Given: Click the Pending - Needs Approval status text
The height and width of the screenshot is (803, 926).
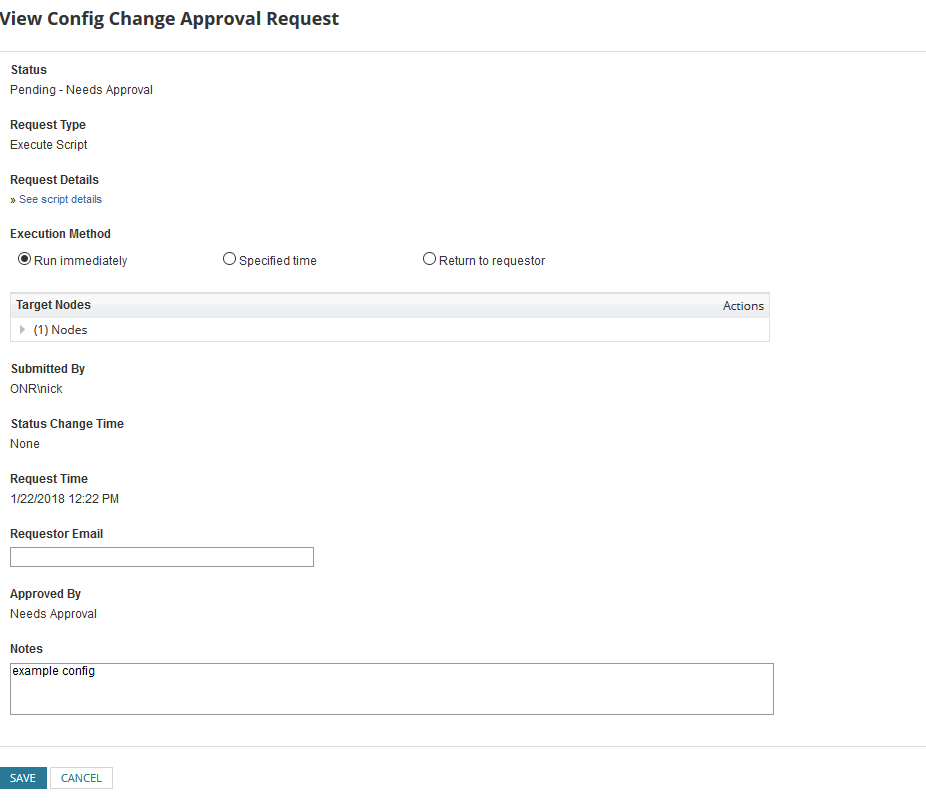Looking at the screenshot, I should pyautogui.click(x=81, y=90).
